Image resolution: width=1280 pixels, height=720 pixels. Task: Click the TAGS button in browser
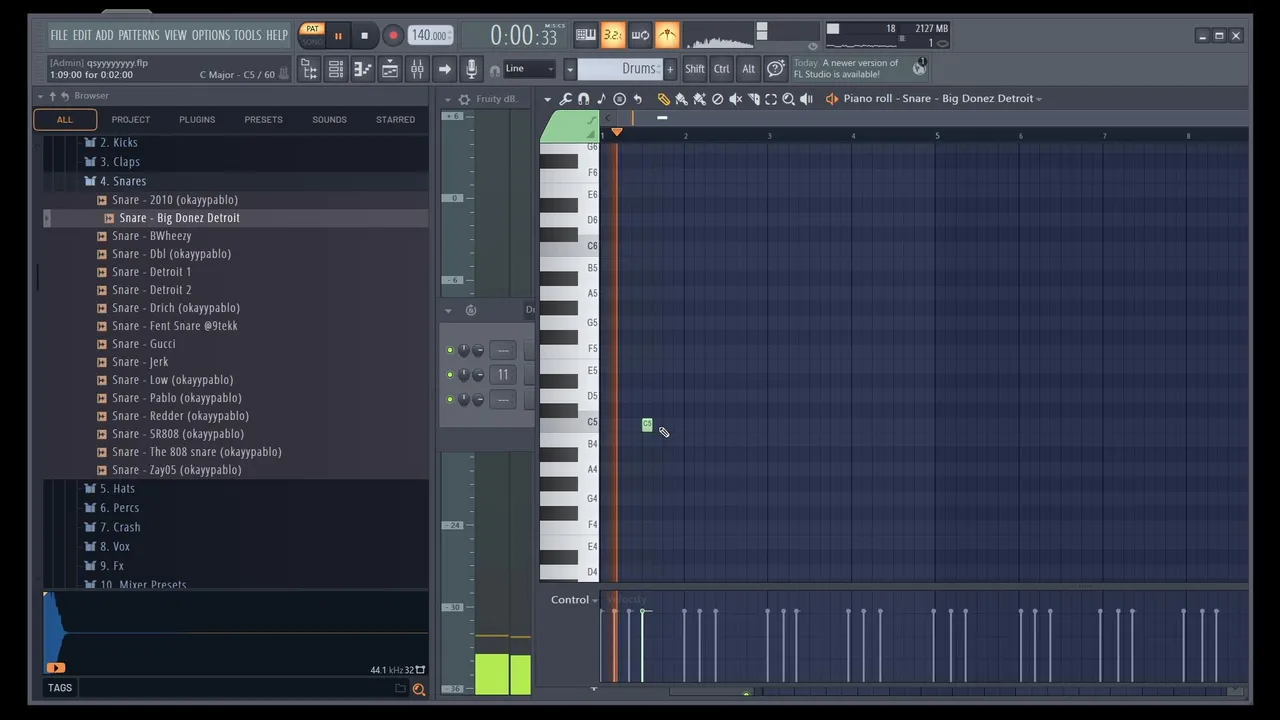click(60, 688)
